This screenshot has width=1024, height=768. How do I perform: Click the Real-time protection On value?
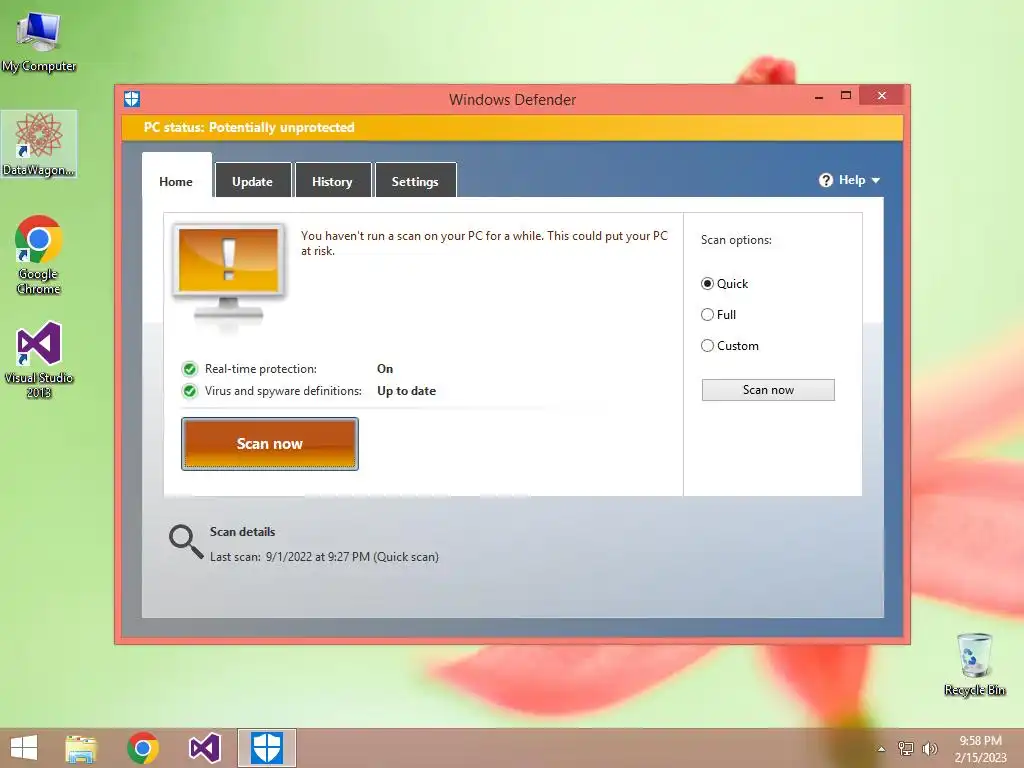coord(385,369)
